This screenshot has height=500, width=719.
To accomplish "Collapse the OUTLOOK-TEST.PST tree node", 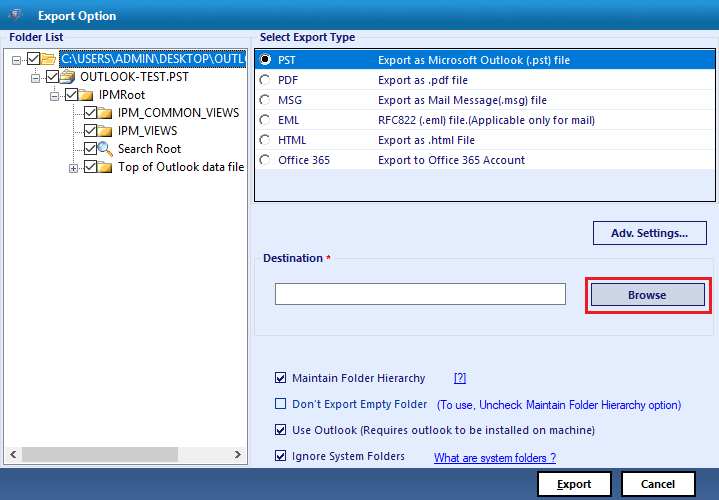I will click(35, 78).
